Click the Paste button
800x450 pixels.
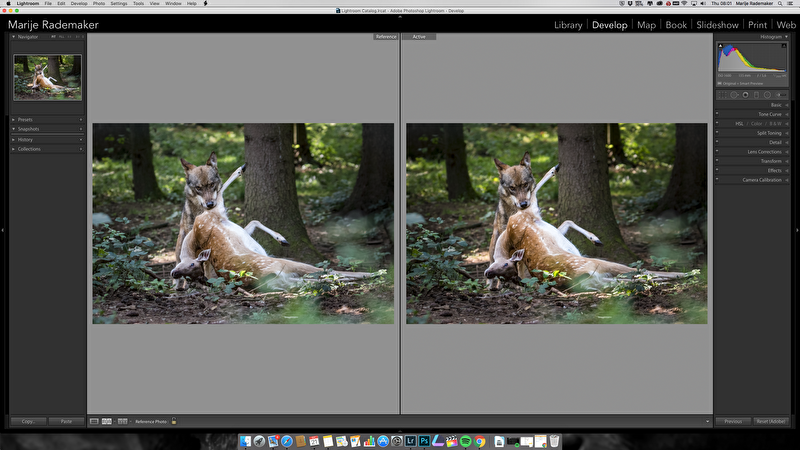[66, 421]
